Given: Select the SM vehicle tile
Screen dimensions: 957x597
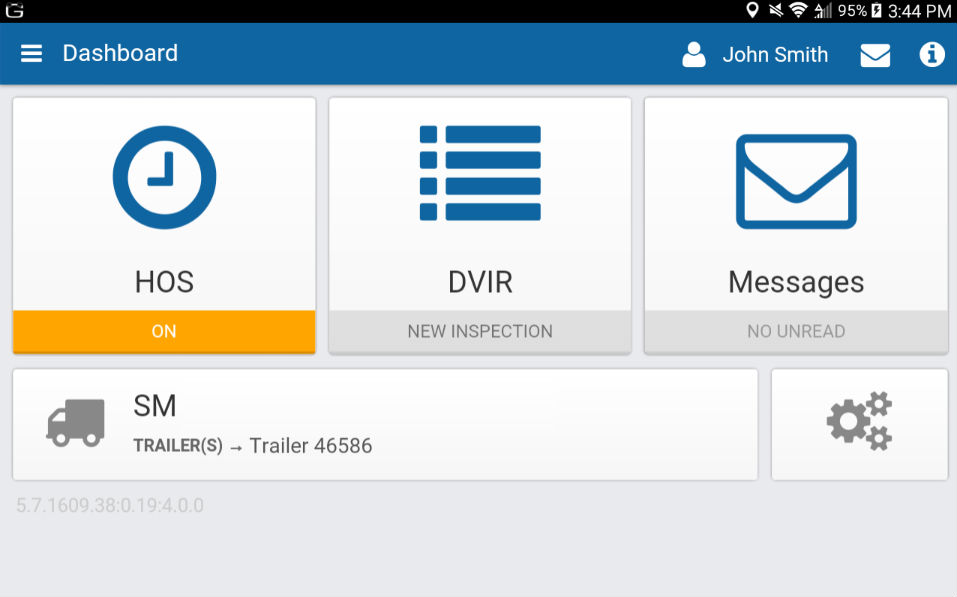Looking at the screenshot, I should point(384,423).
